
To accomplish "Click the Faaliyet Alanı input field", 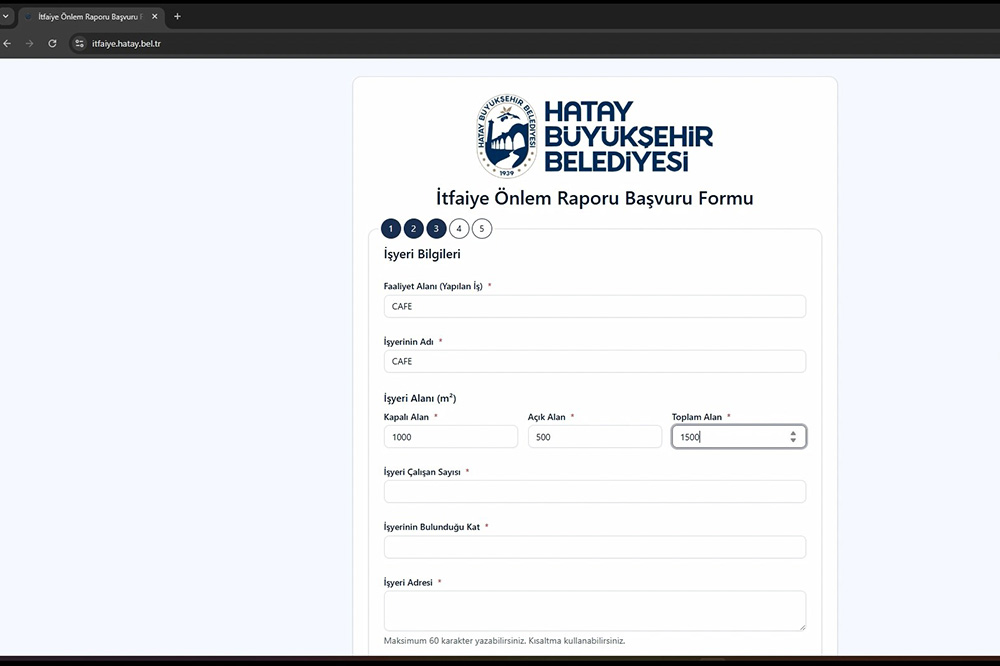I will pos(594,306).
